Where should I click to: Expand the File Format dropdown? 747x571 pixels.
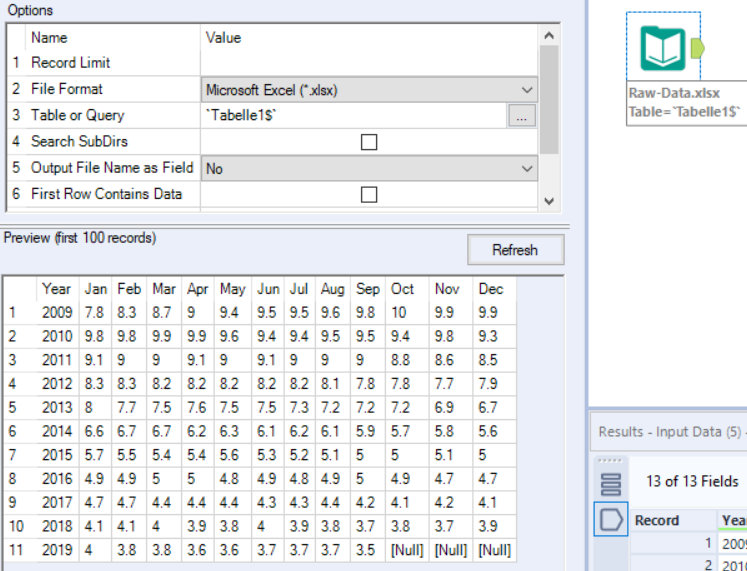pyautogui.click(x=369, y=90)
